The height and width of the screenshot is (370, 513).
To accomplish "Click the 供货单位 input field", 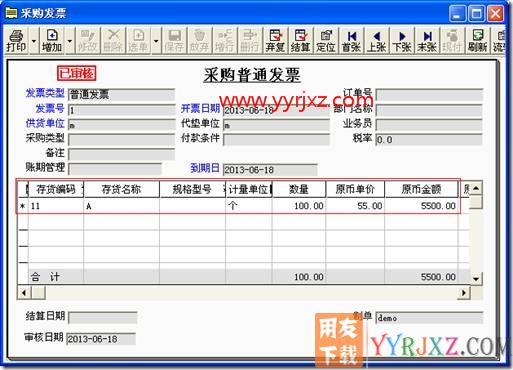I will tap(121, 125).
